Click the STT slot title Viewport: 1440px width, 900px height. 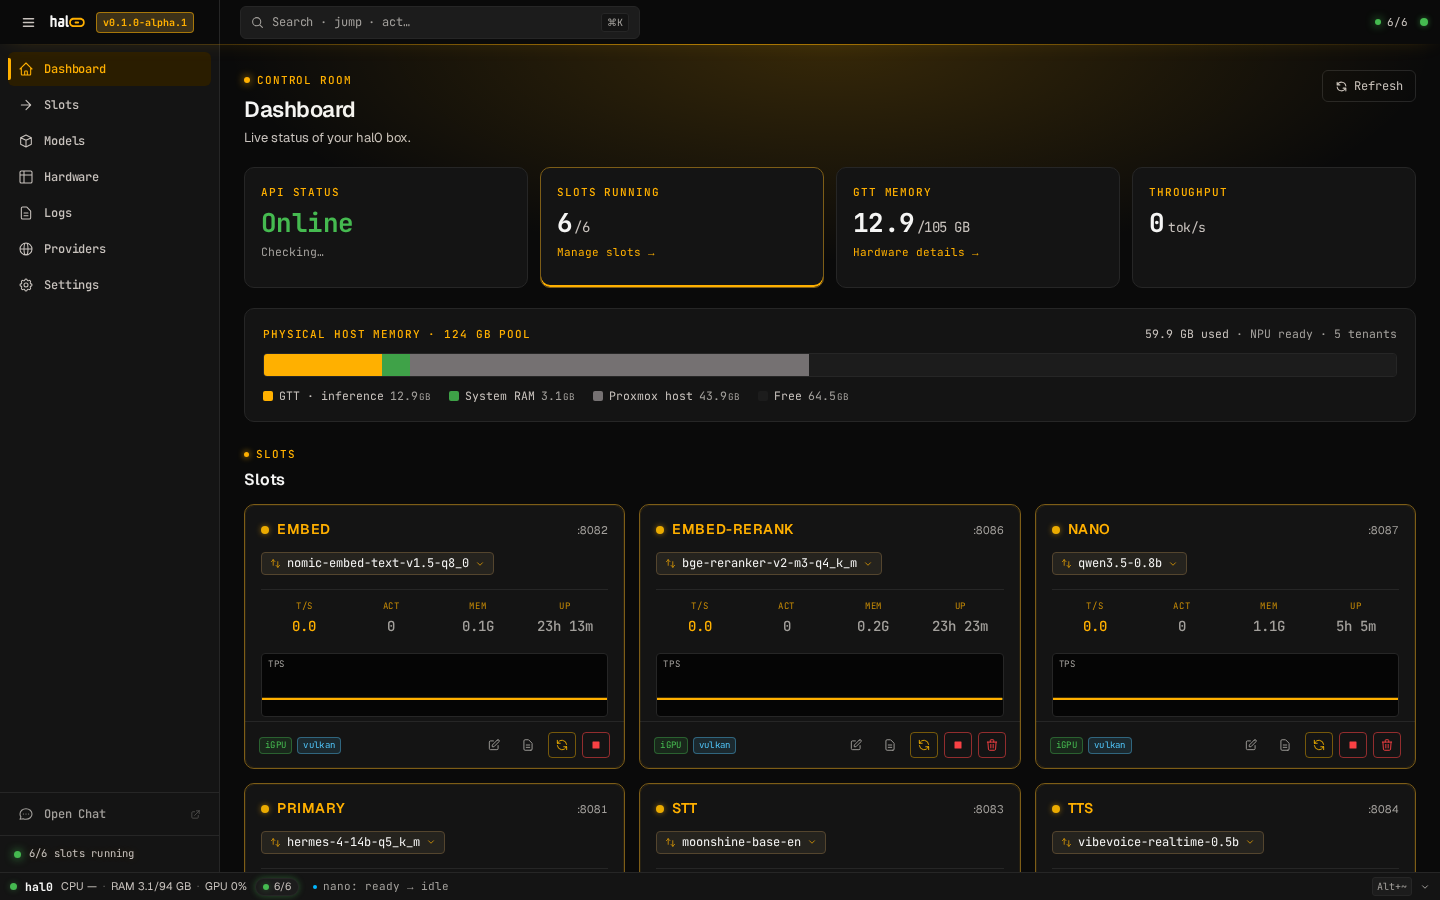(684, 808)
